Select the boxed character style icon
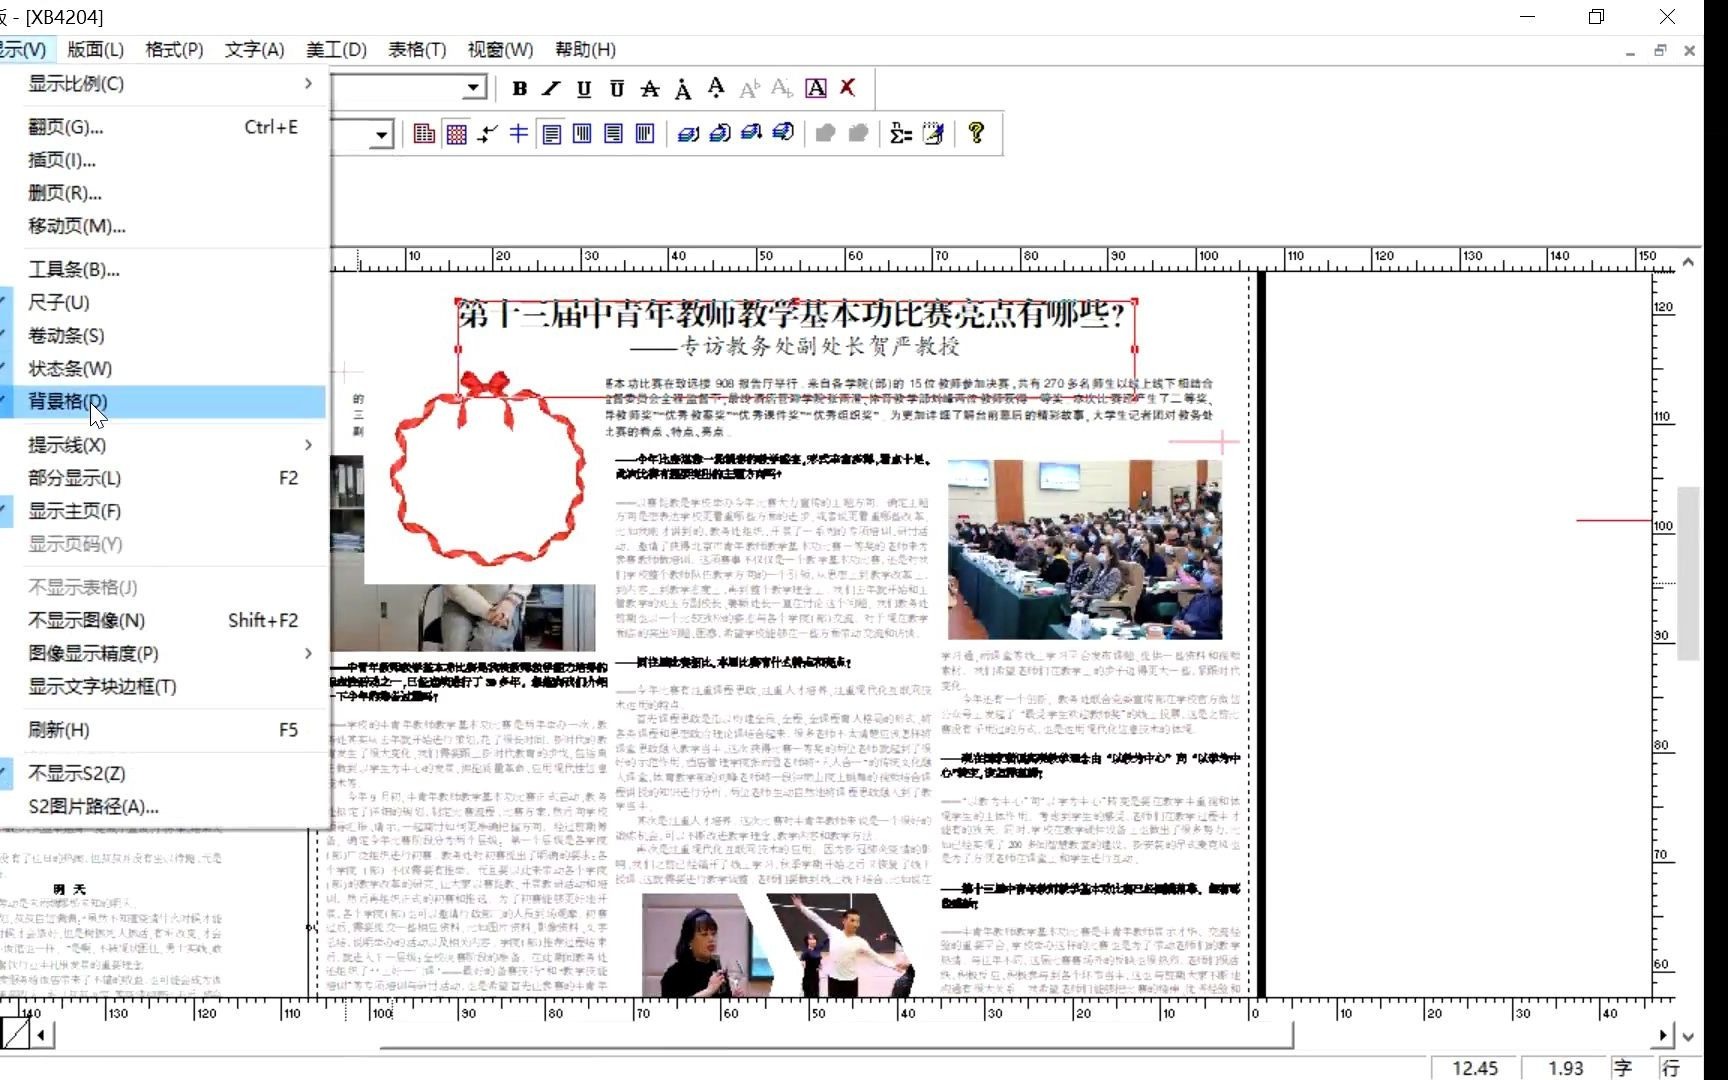 coord(815,88)
